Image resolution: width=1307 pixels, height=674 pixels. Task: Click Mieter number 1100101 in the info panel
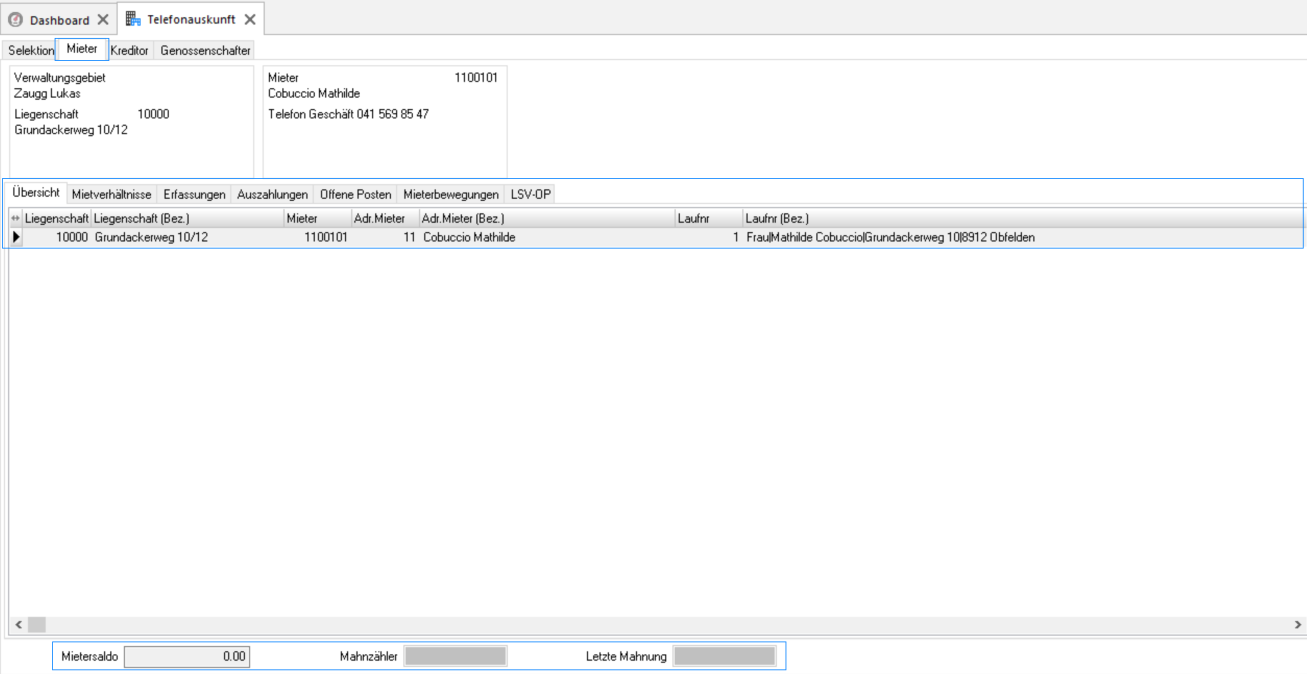click(x=475, y=78)
